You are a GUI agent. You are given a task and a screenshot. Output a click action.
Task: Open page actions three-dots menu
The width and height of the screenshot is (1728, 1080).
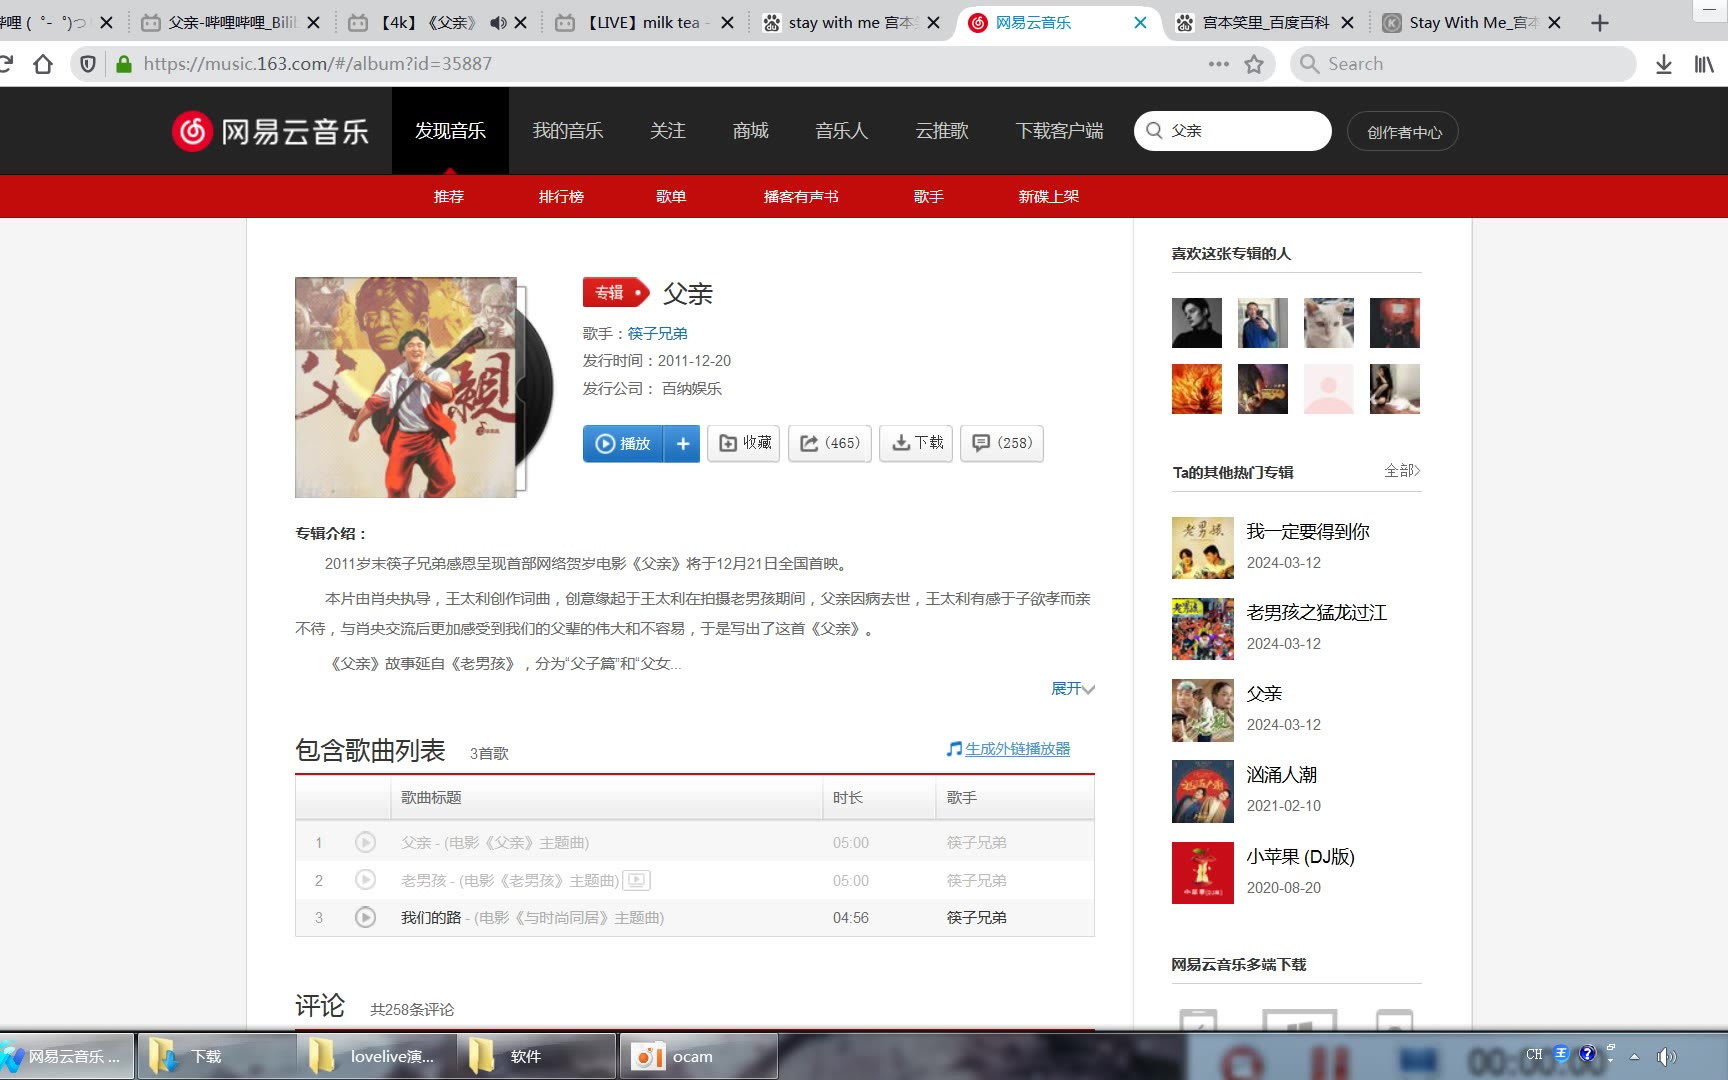[x=1218, y=64]
